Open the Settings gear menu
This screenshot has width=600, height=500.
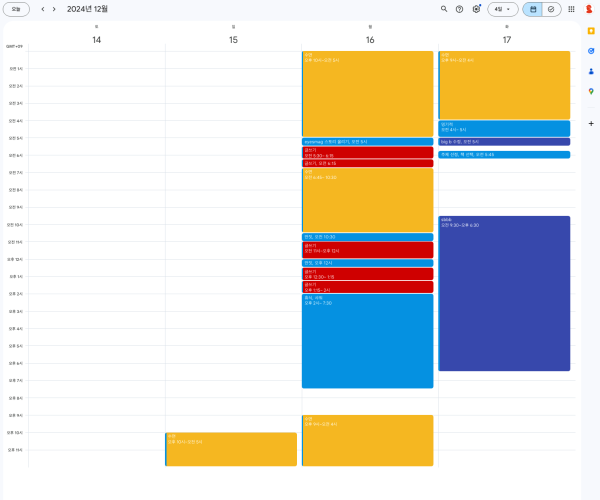(477, 9)
